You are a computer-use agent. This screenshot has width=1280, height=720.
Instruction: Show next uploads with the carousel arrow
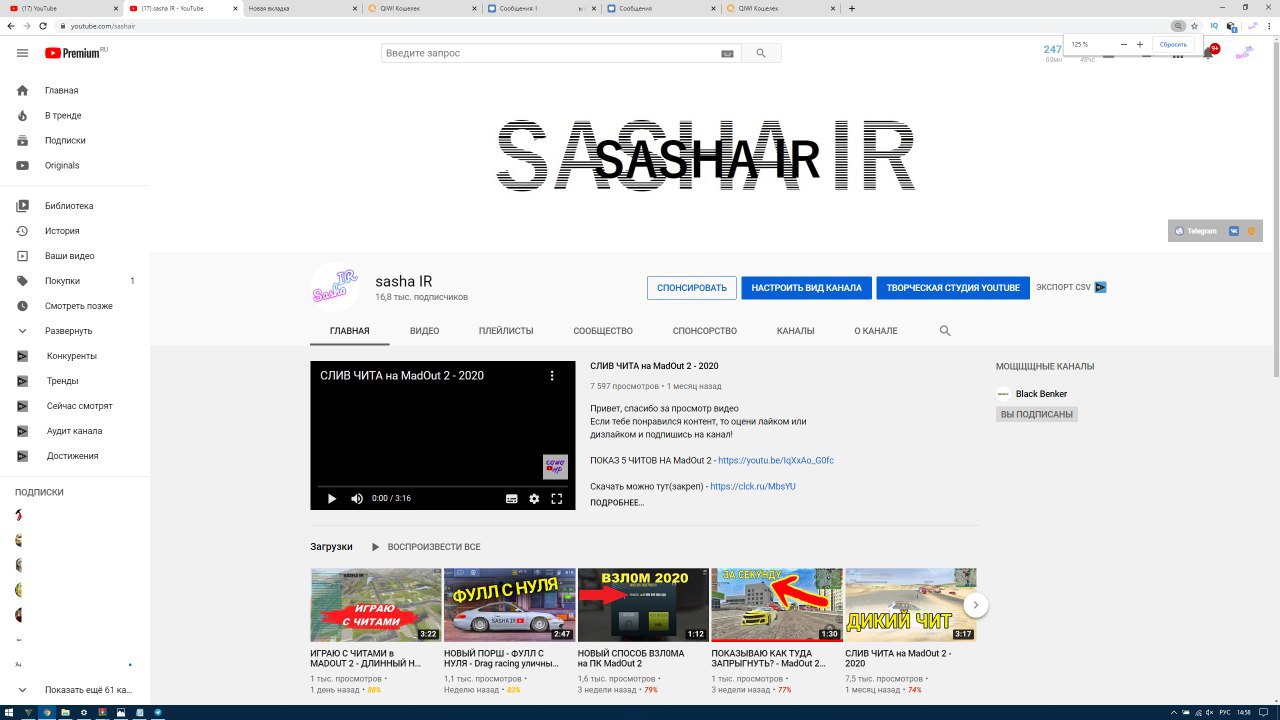[976, 605]
